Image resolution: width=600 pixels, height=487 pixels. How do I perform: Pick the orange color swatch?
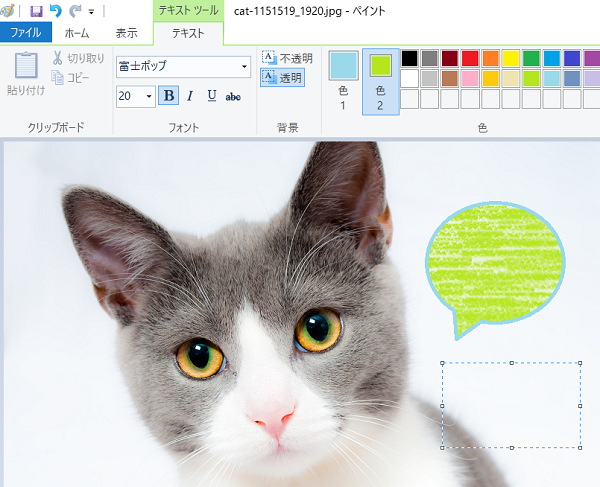point(491,59)
